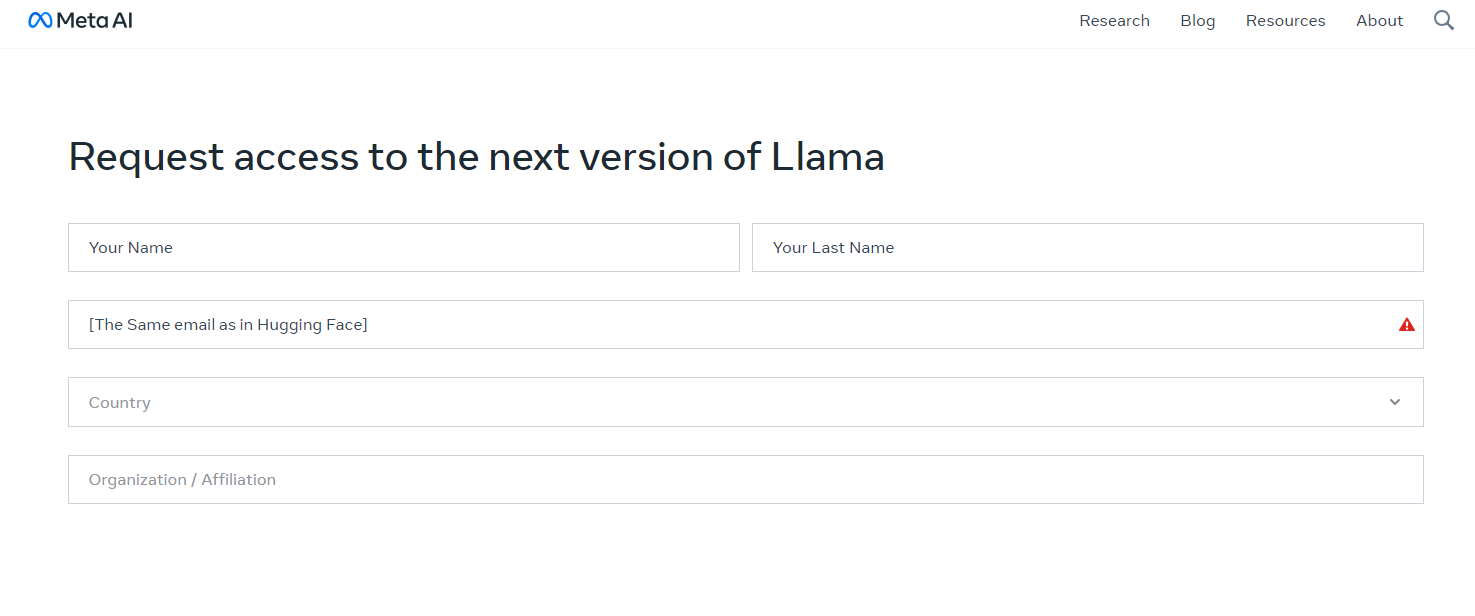Click the alert icon beside the email field
1475x616 pixels.
tap(1406, 324)
